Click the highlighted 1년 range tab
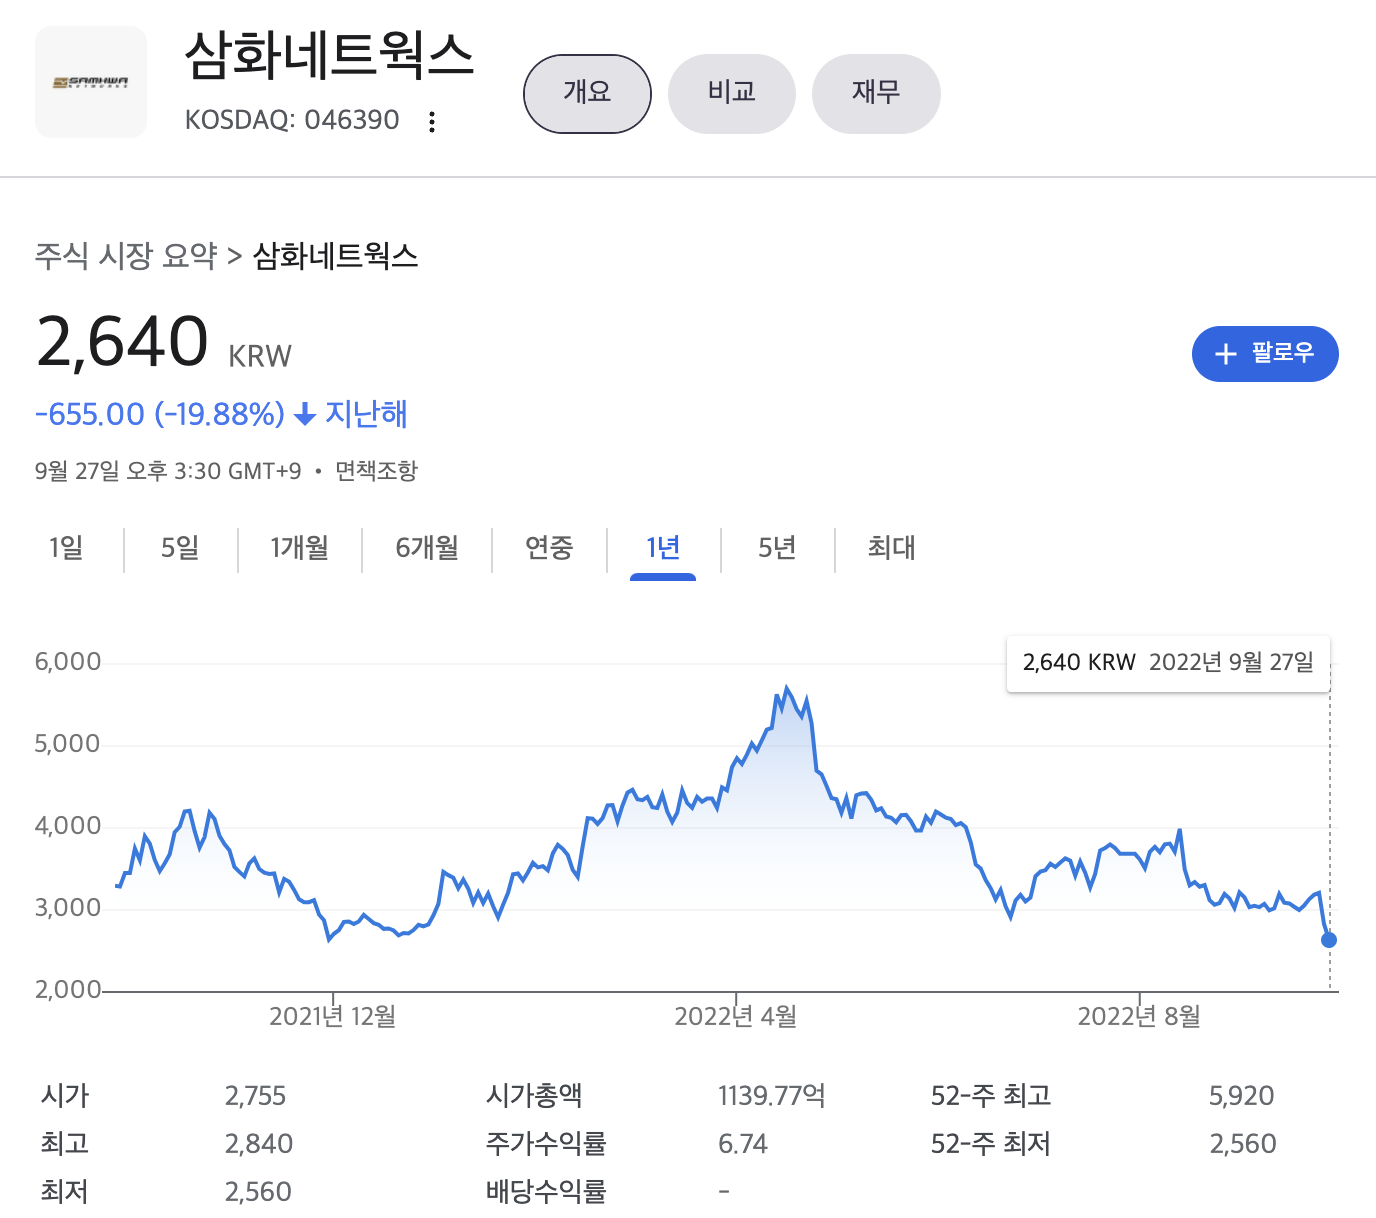The width and height of the screenshot is (1376, 1218). click(x=661, y=549)
